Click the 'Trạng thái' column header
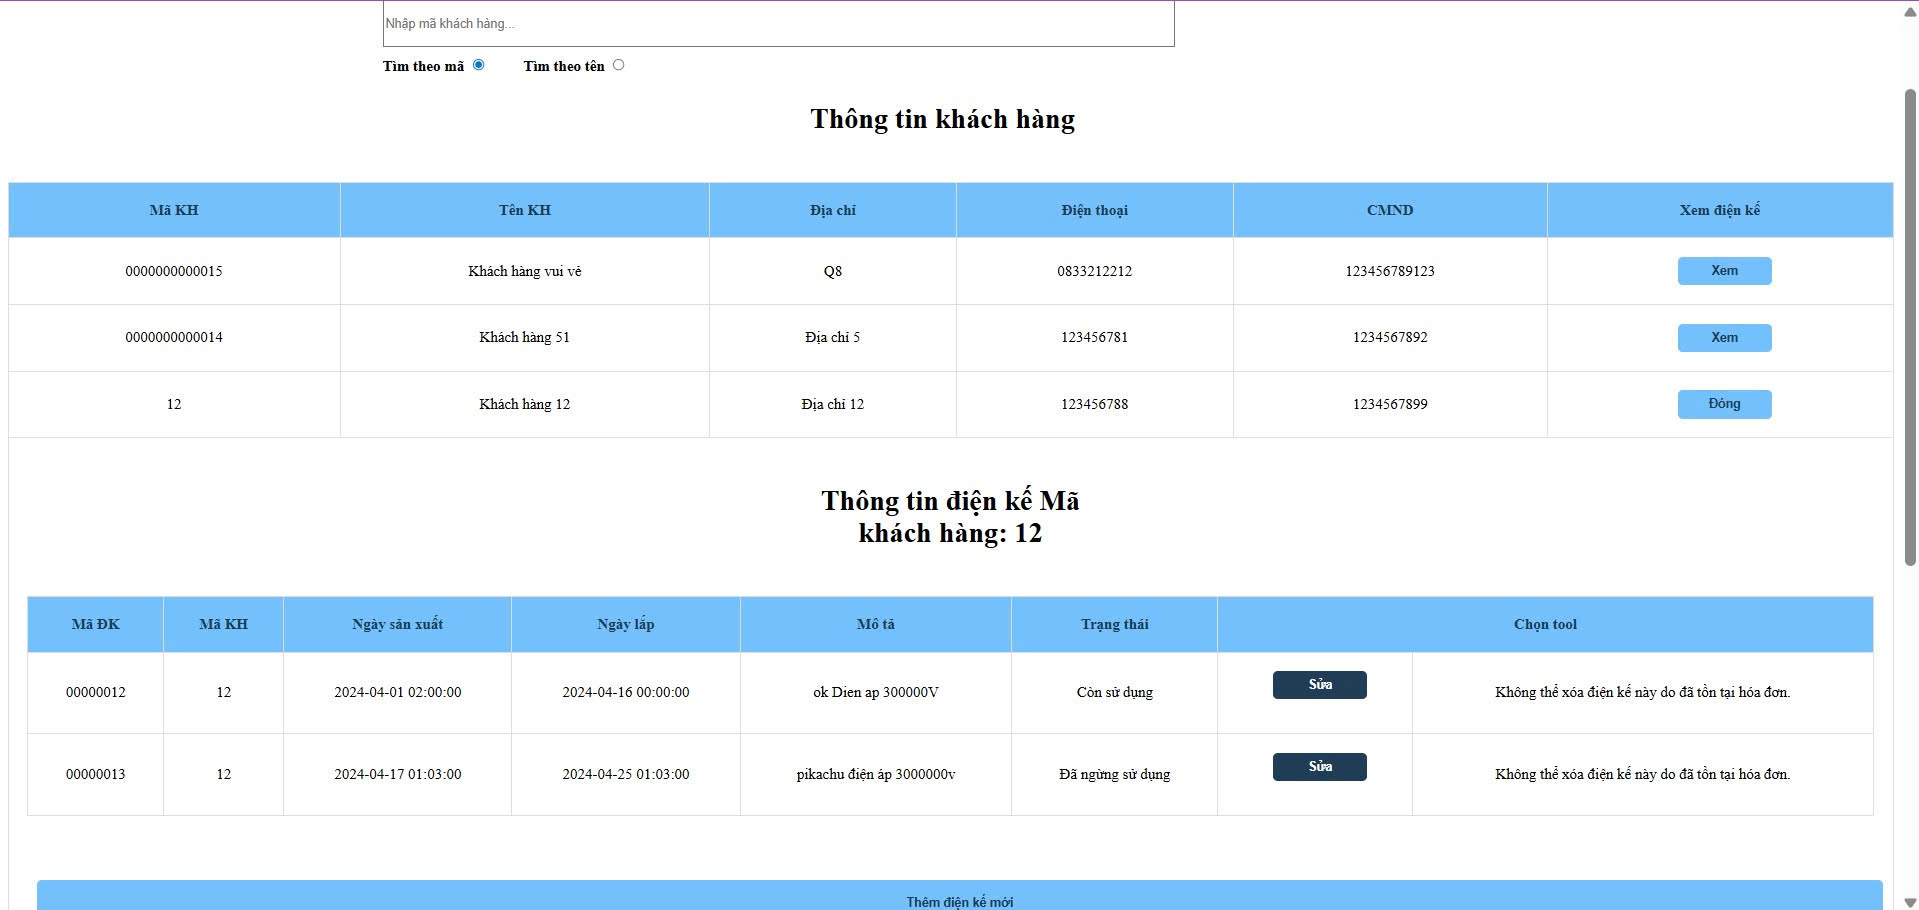 point(1114,624)
